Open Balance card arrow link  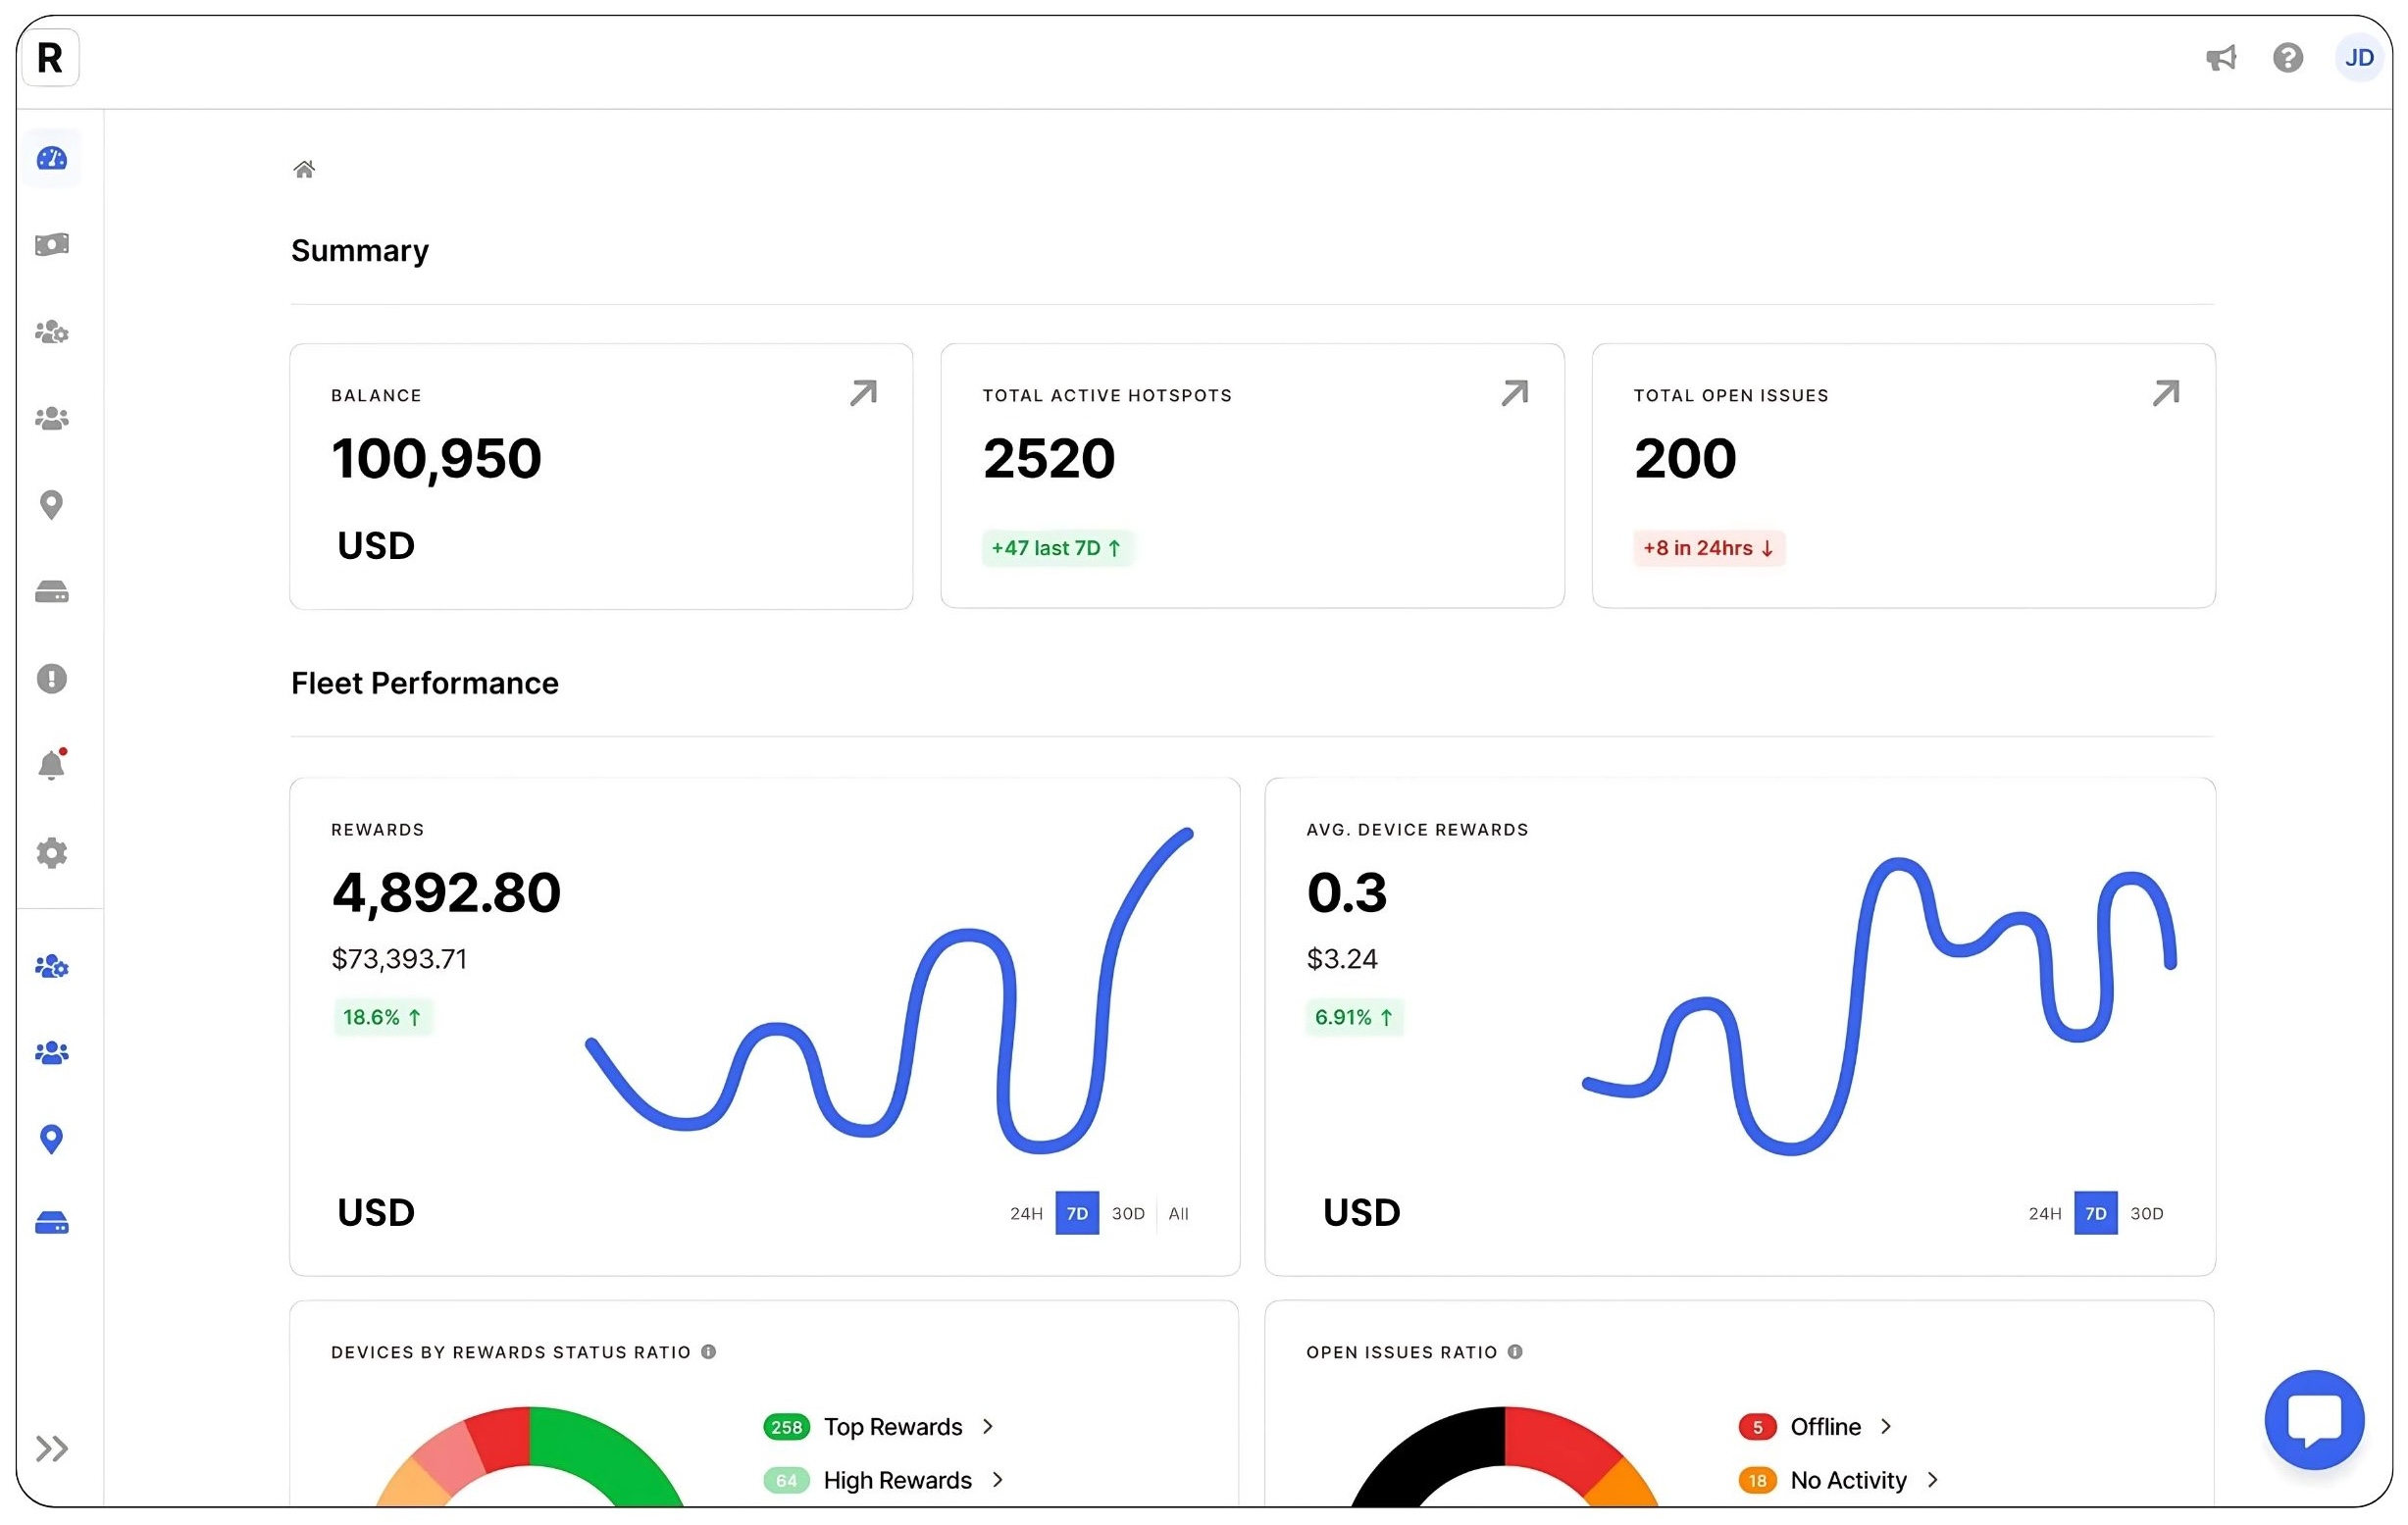pyautogui.click(x=863, y=393)
